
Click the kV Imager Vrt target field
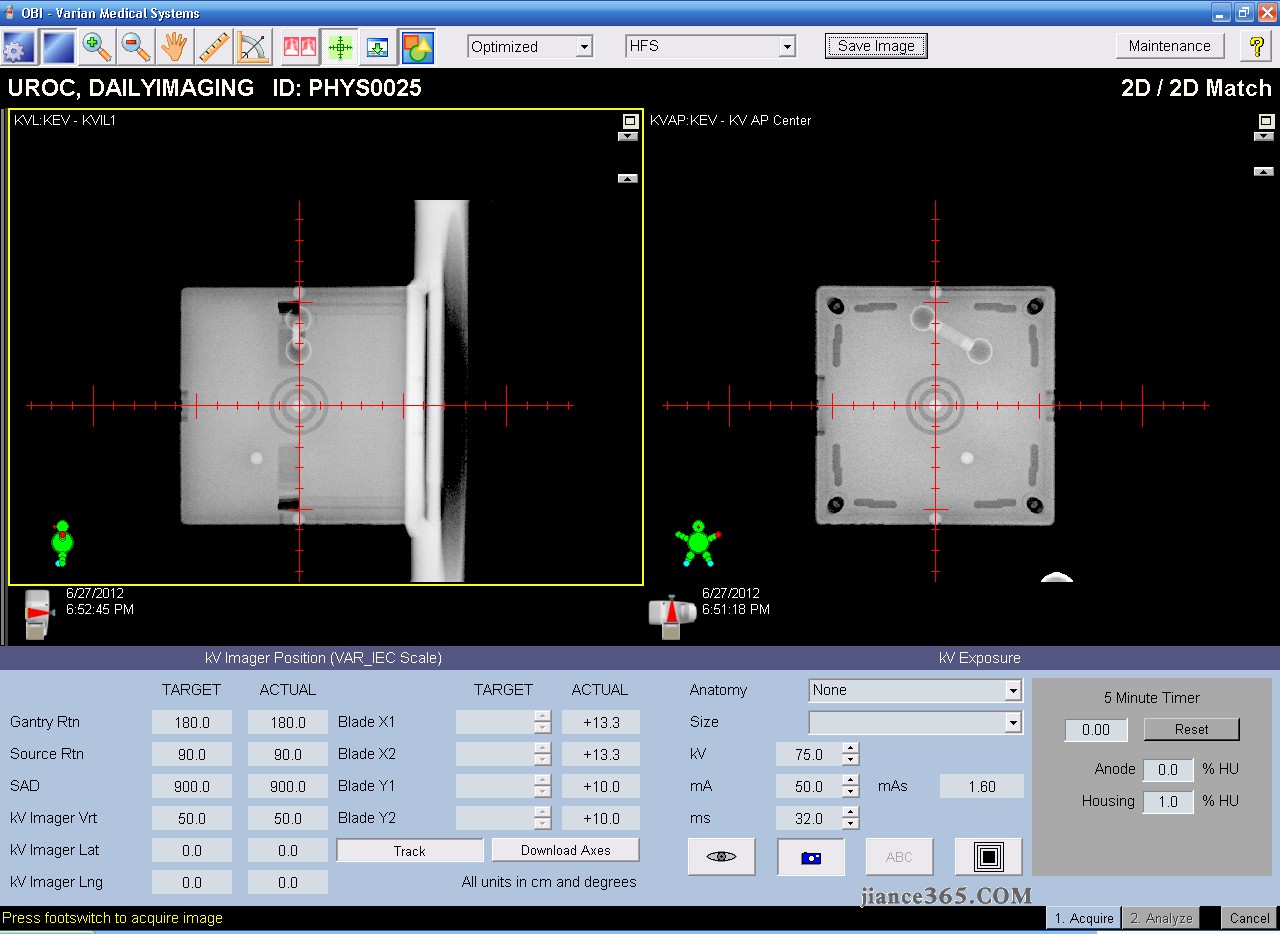(x=192, y=818)
